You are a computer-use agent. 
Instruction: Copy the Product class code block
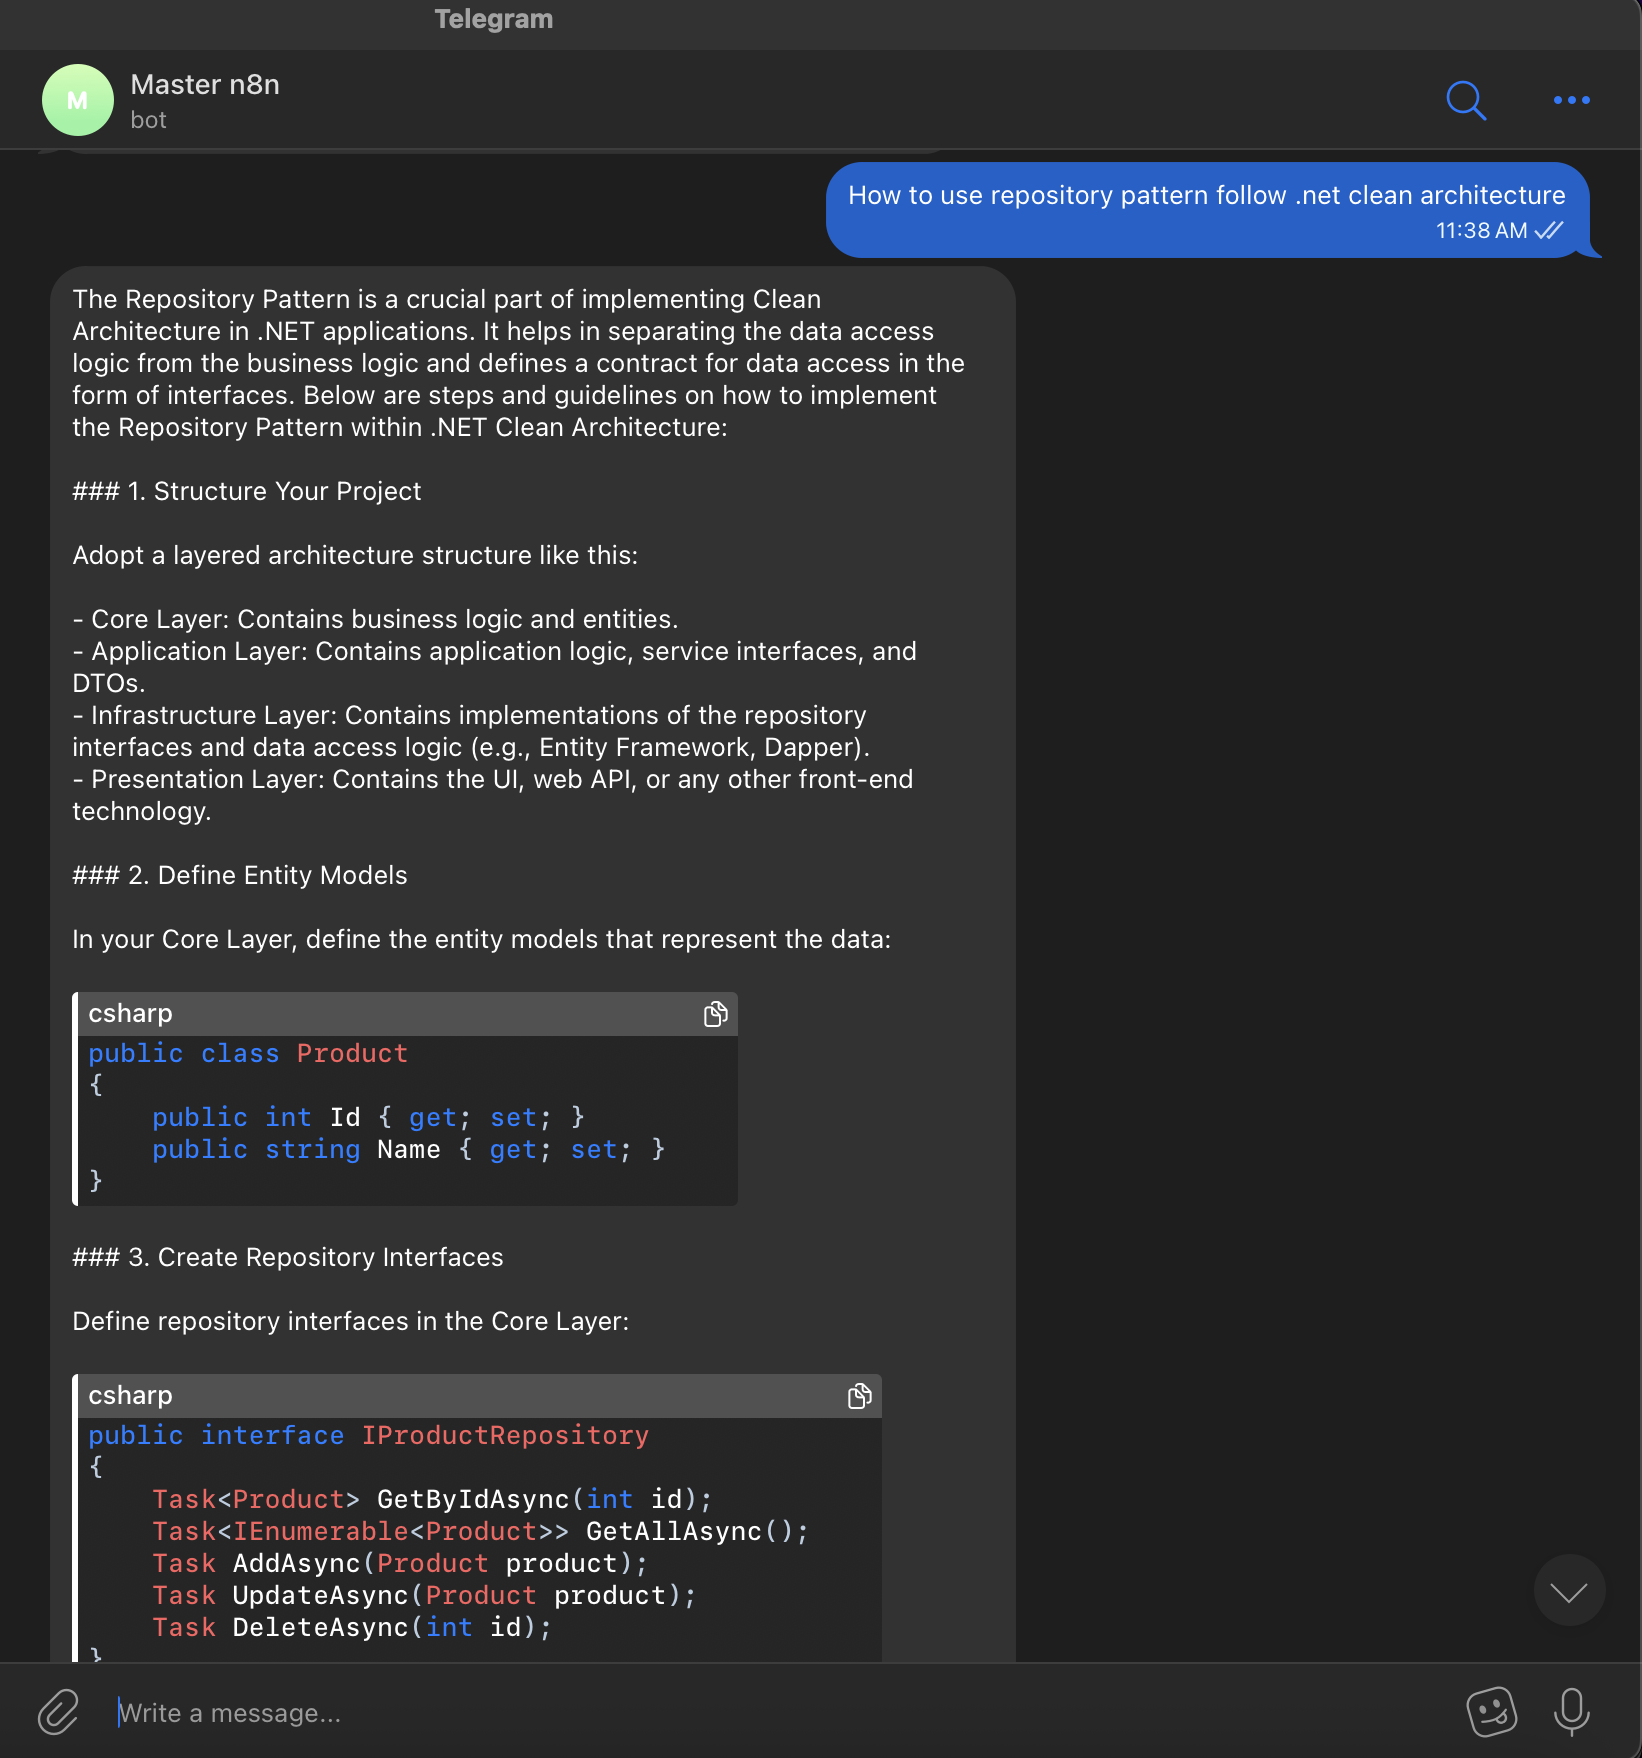(715, 1014)
